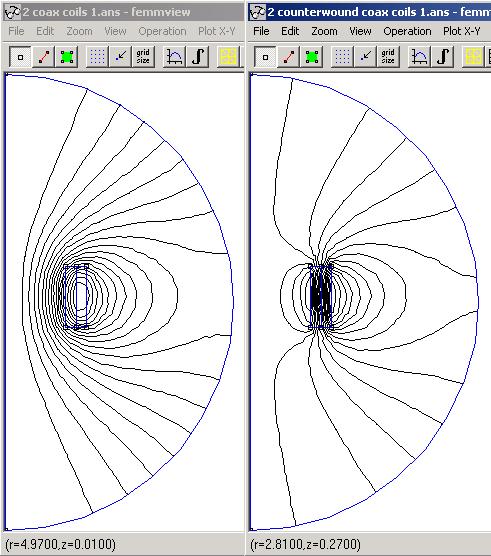Select point mode in counterwound coils window
491x556 pixels.
[x=265, y=57]
